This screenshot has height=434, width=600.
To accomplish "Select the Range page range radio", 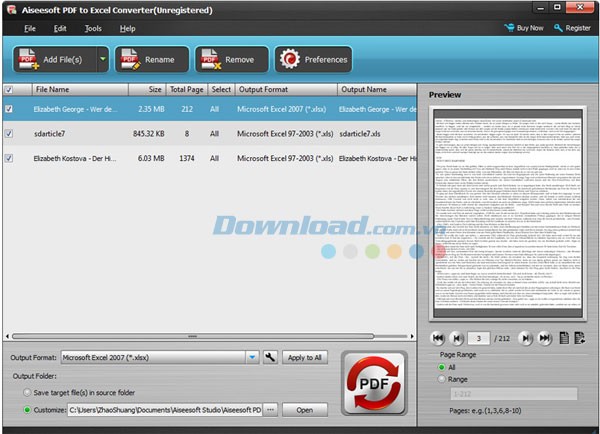I will point(442,379).
